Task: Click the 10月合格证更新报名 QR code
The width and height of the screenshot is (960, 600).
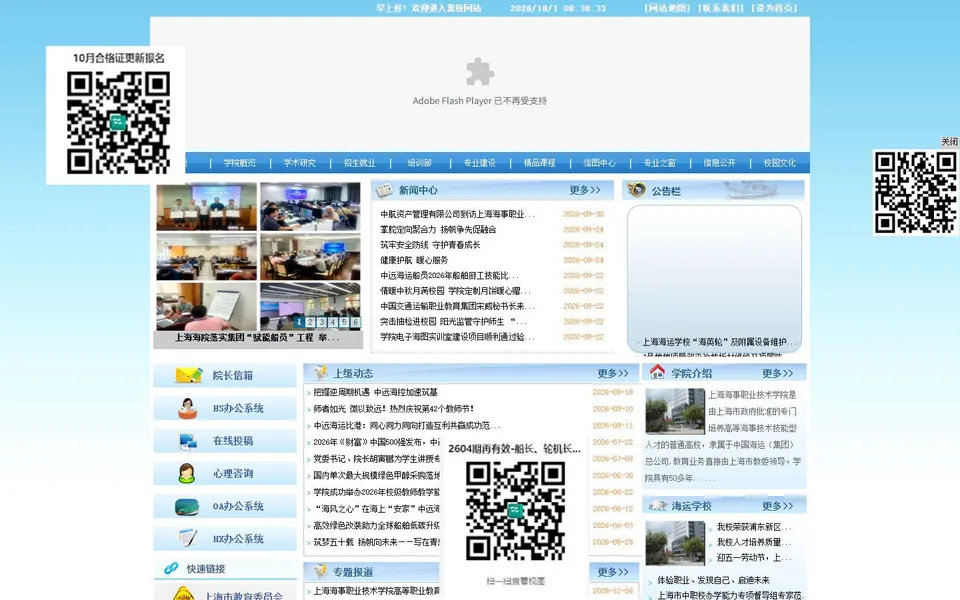Action: coord(118,122)
